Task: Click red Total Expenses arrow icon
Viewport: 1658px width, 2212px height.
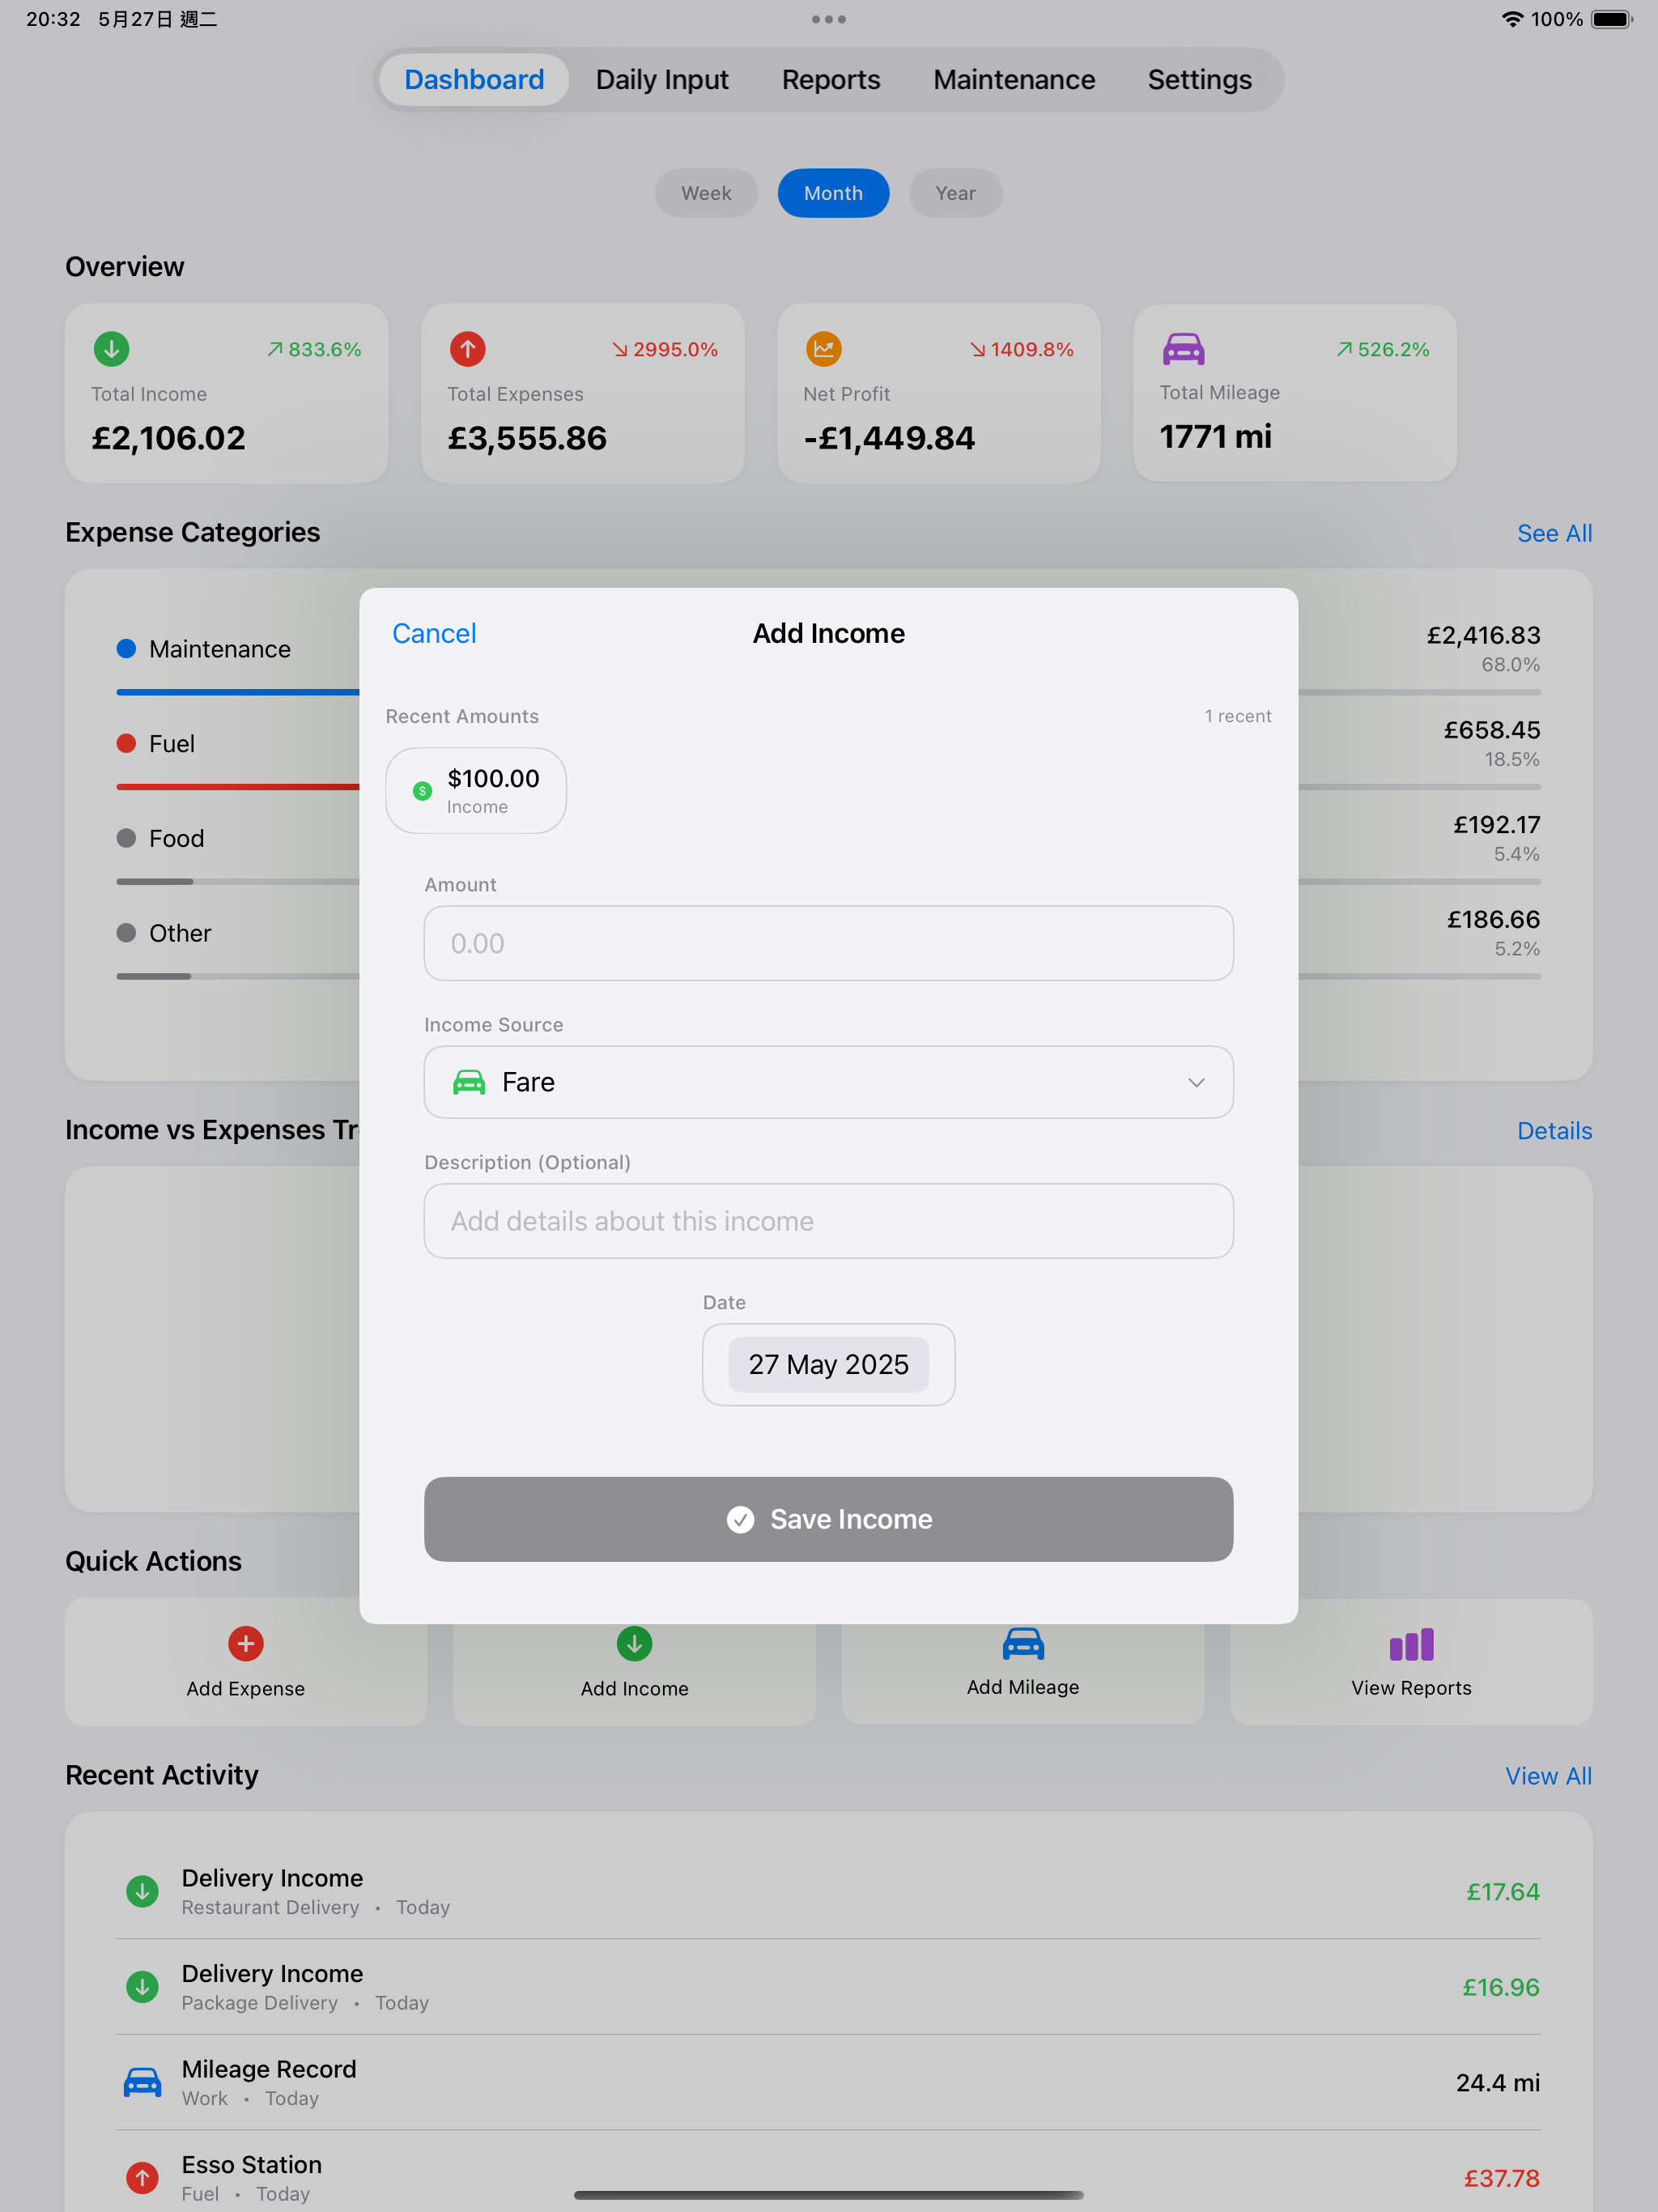Action: click(468, 349)
